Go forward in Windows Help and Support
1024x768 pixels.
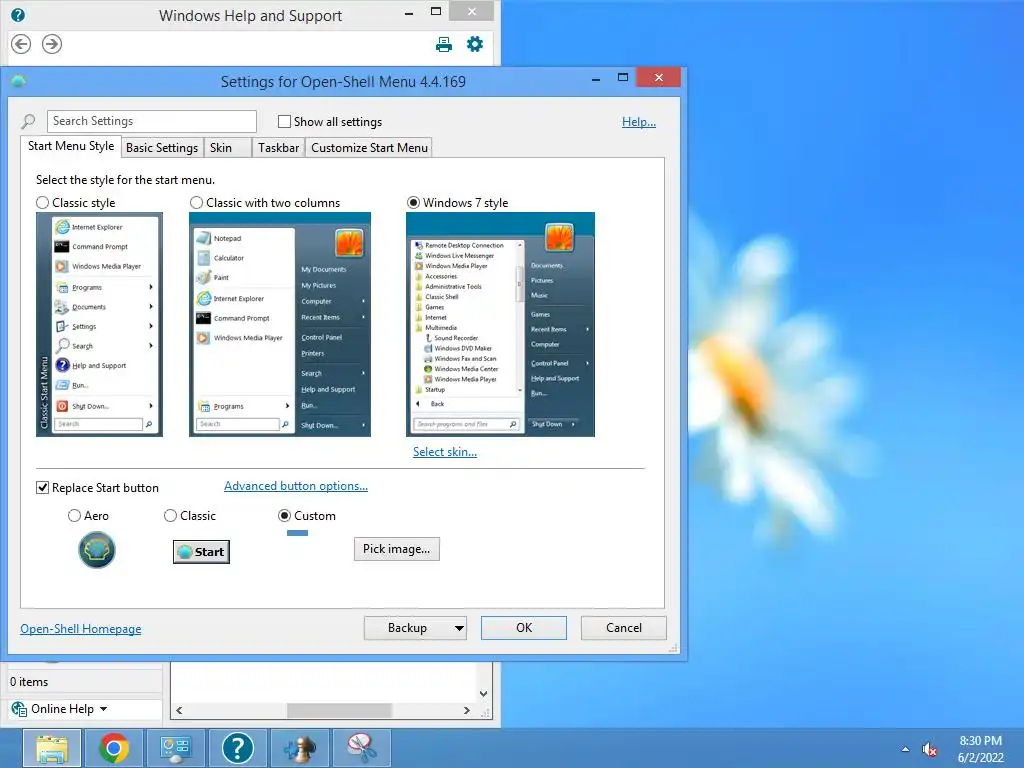pos(52,44)
